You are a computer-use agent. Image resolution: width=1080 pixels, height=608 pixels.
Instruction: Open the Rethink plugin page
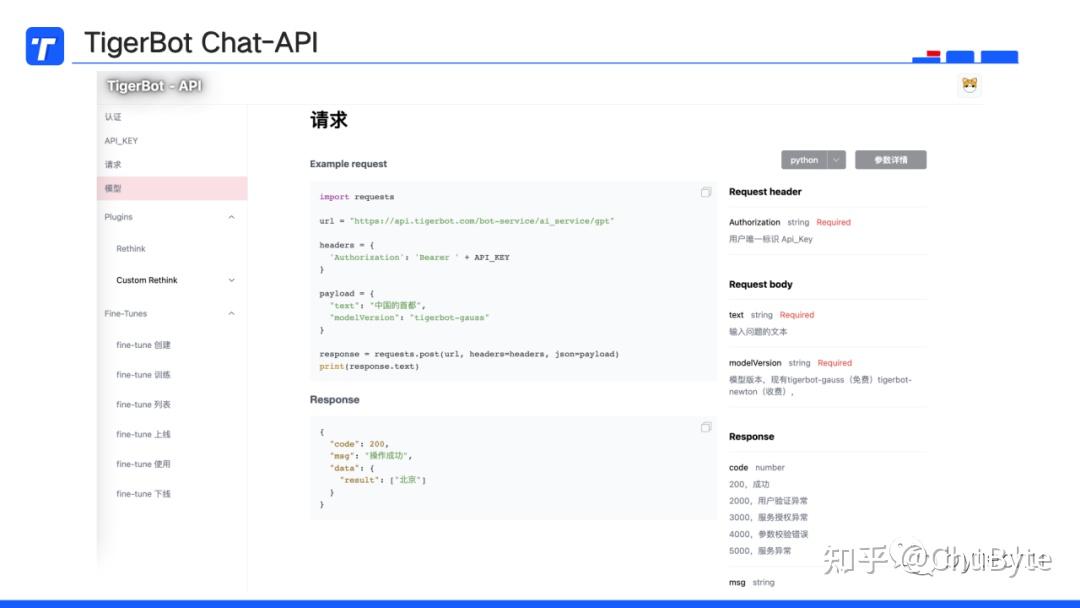click(131, 249)
